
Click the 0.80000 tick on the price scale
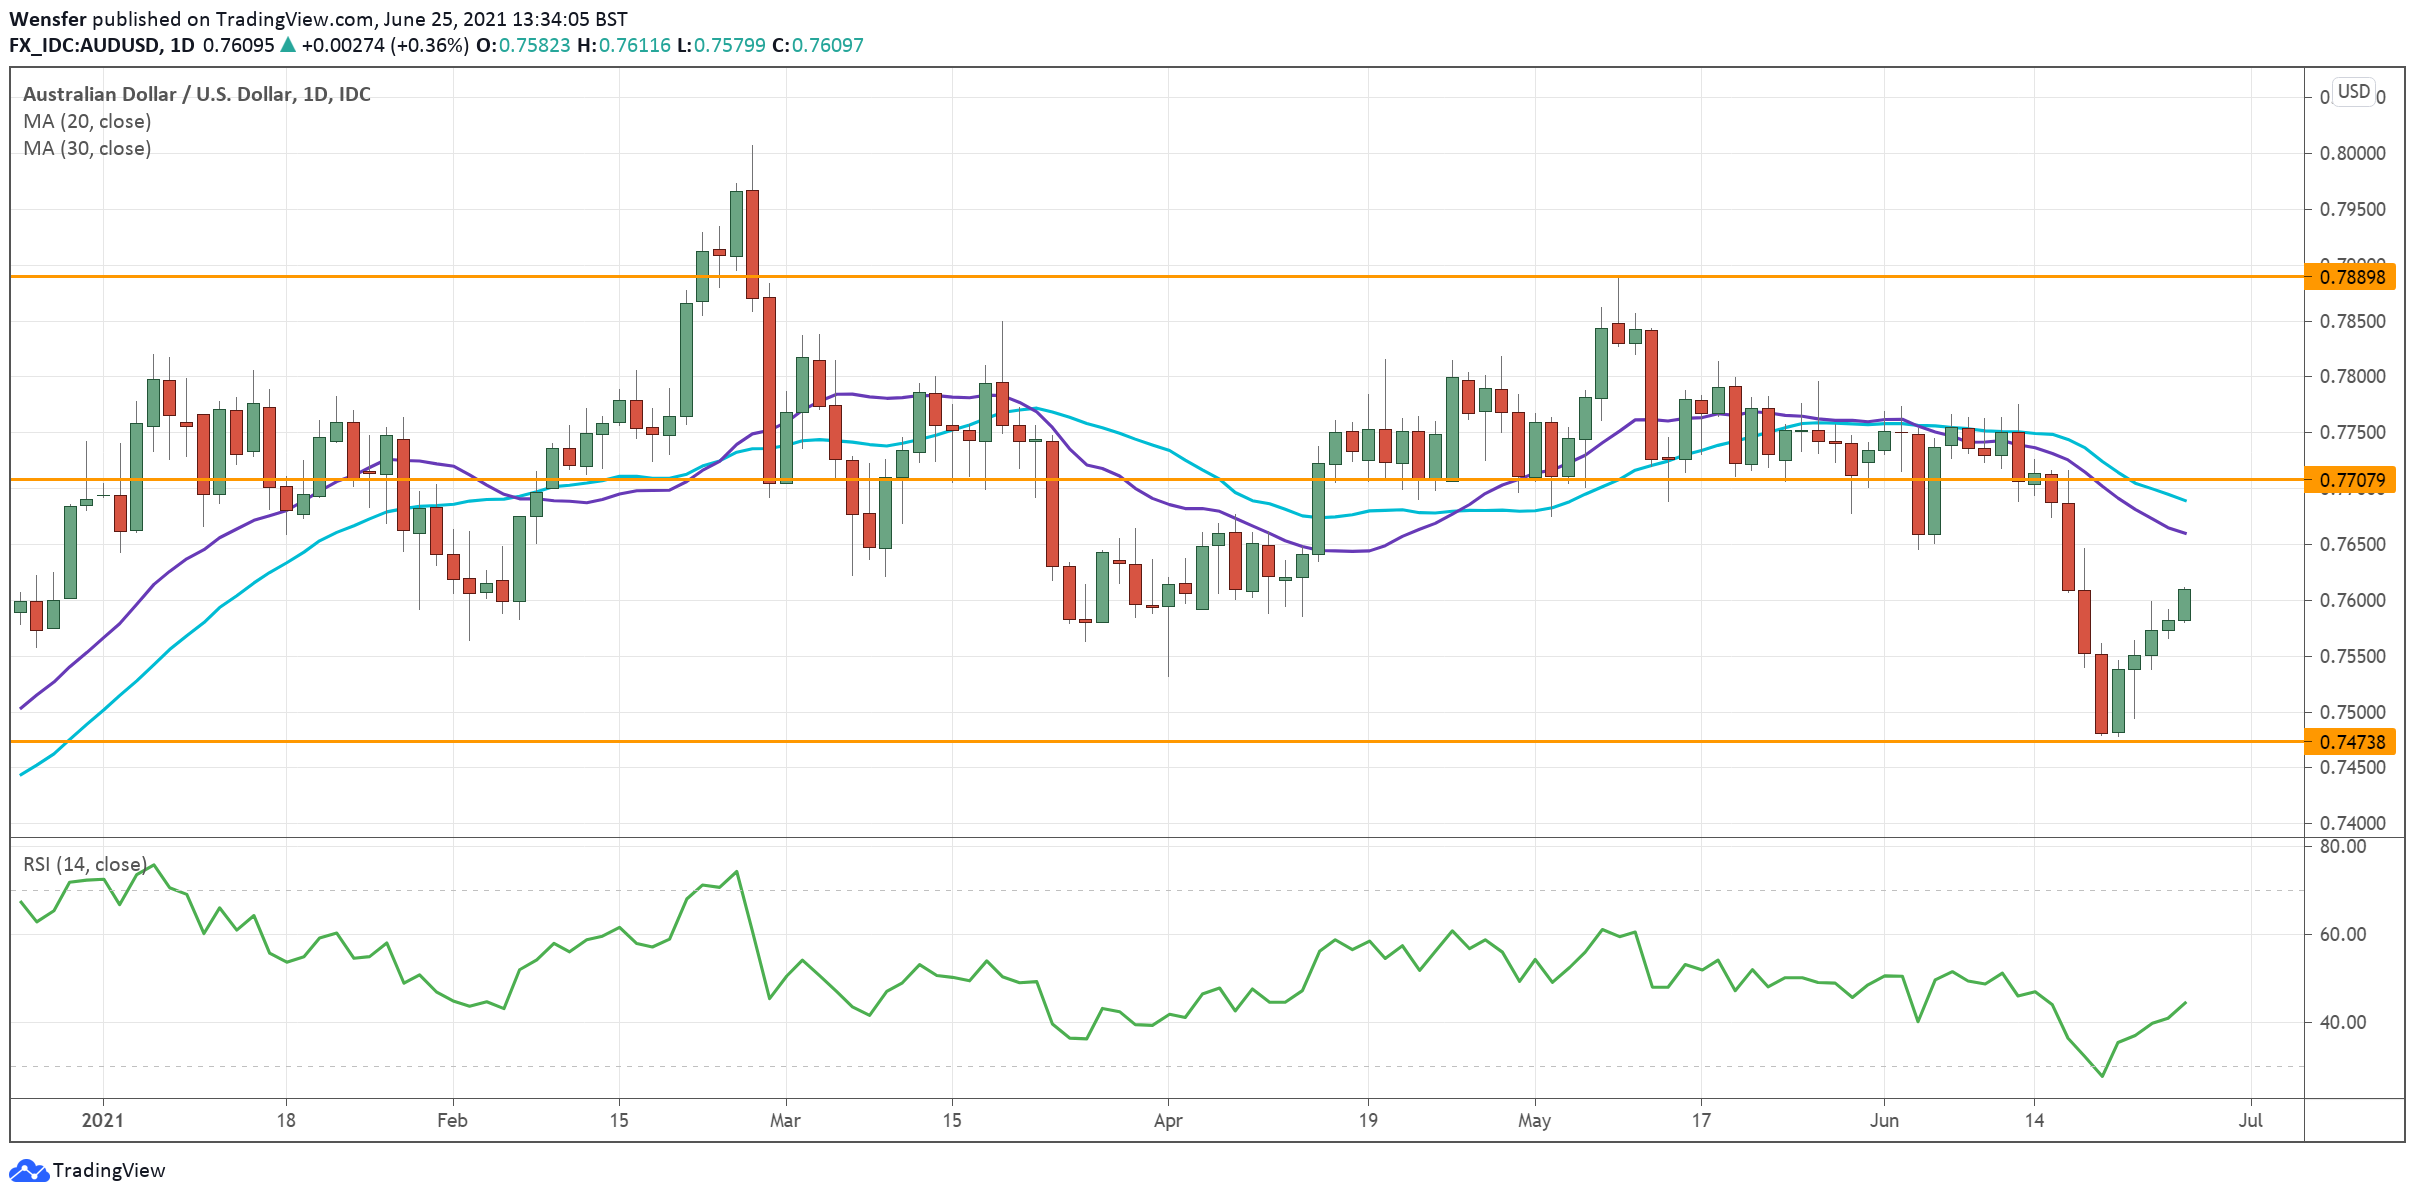click(2352, 153)
